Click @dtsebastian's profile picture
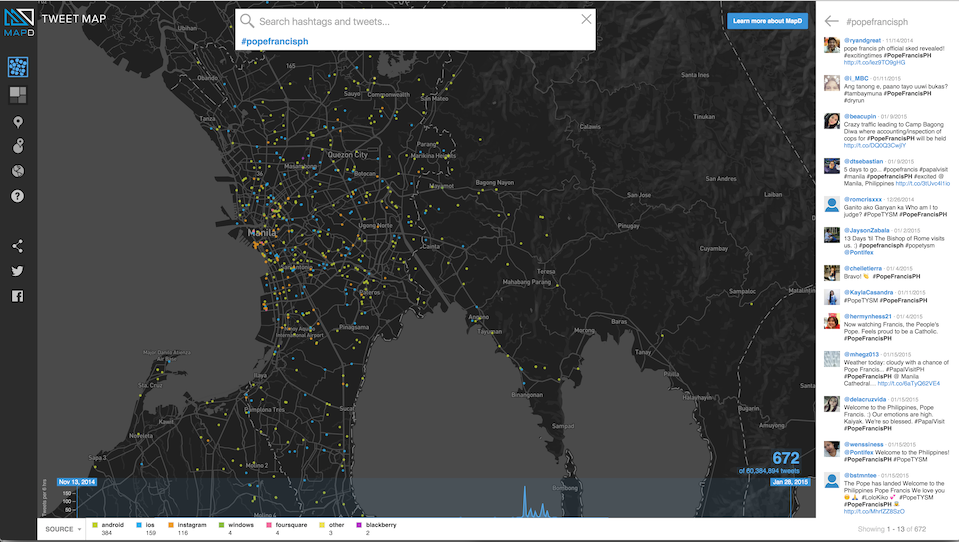This screenshot has width=959, height=542. [832, 166]
